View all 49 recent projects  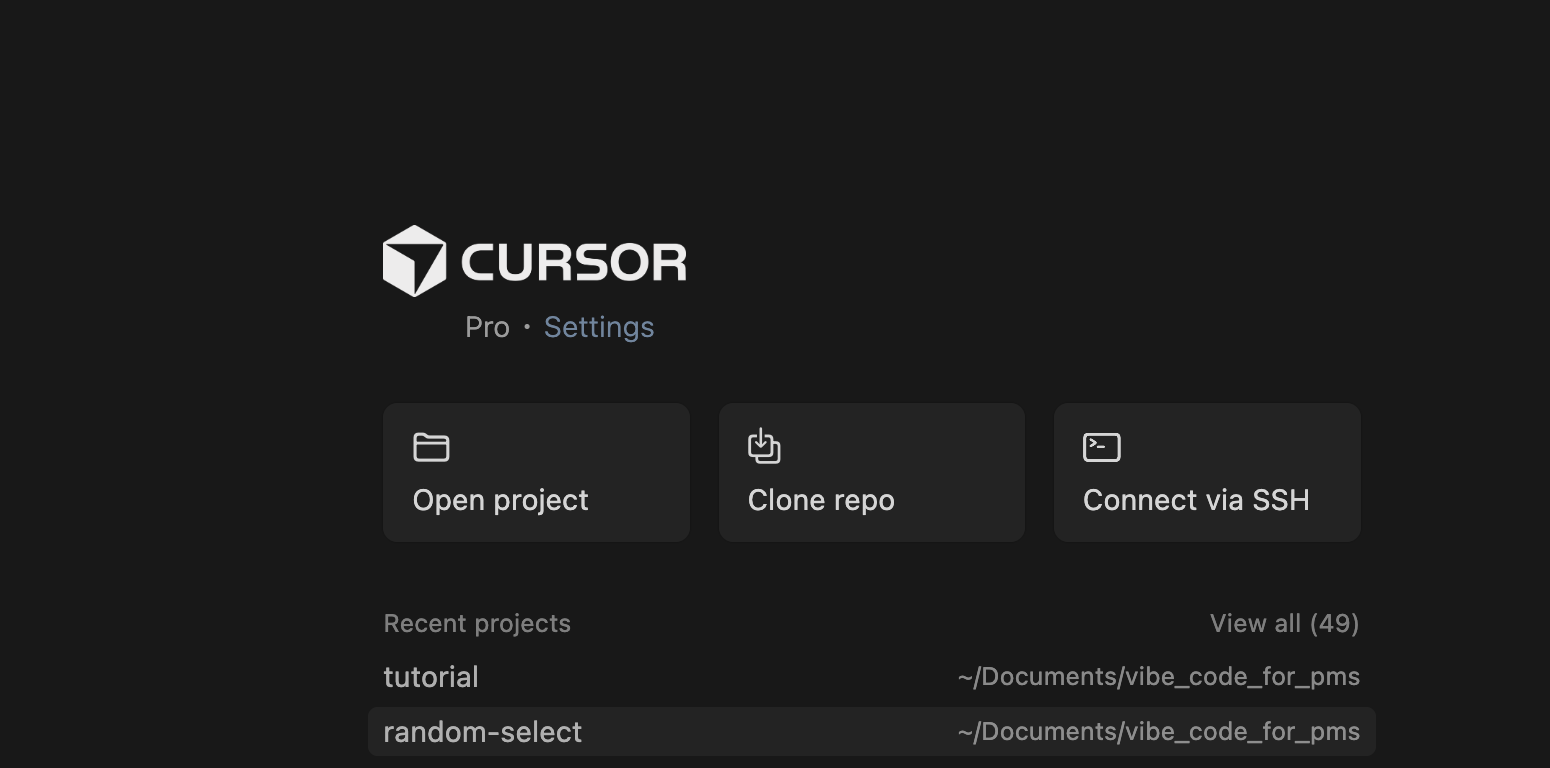(1283, 623)
